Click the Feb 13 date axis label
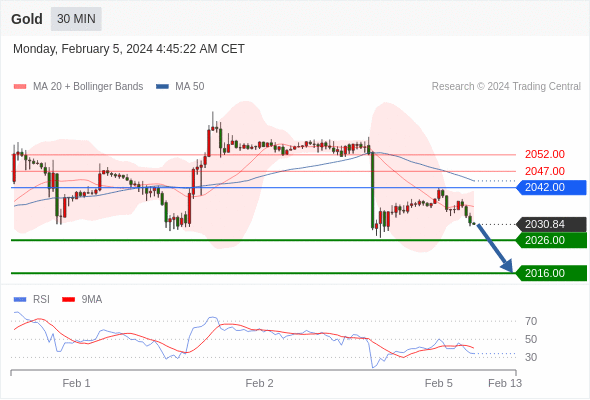 pyautogui.click(x=505, y=383)
